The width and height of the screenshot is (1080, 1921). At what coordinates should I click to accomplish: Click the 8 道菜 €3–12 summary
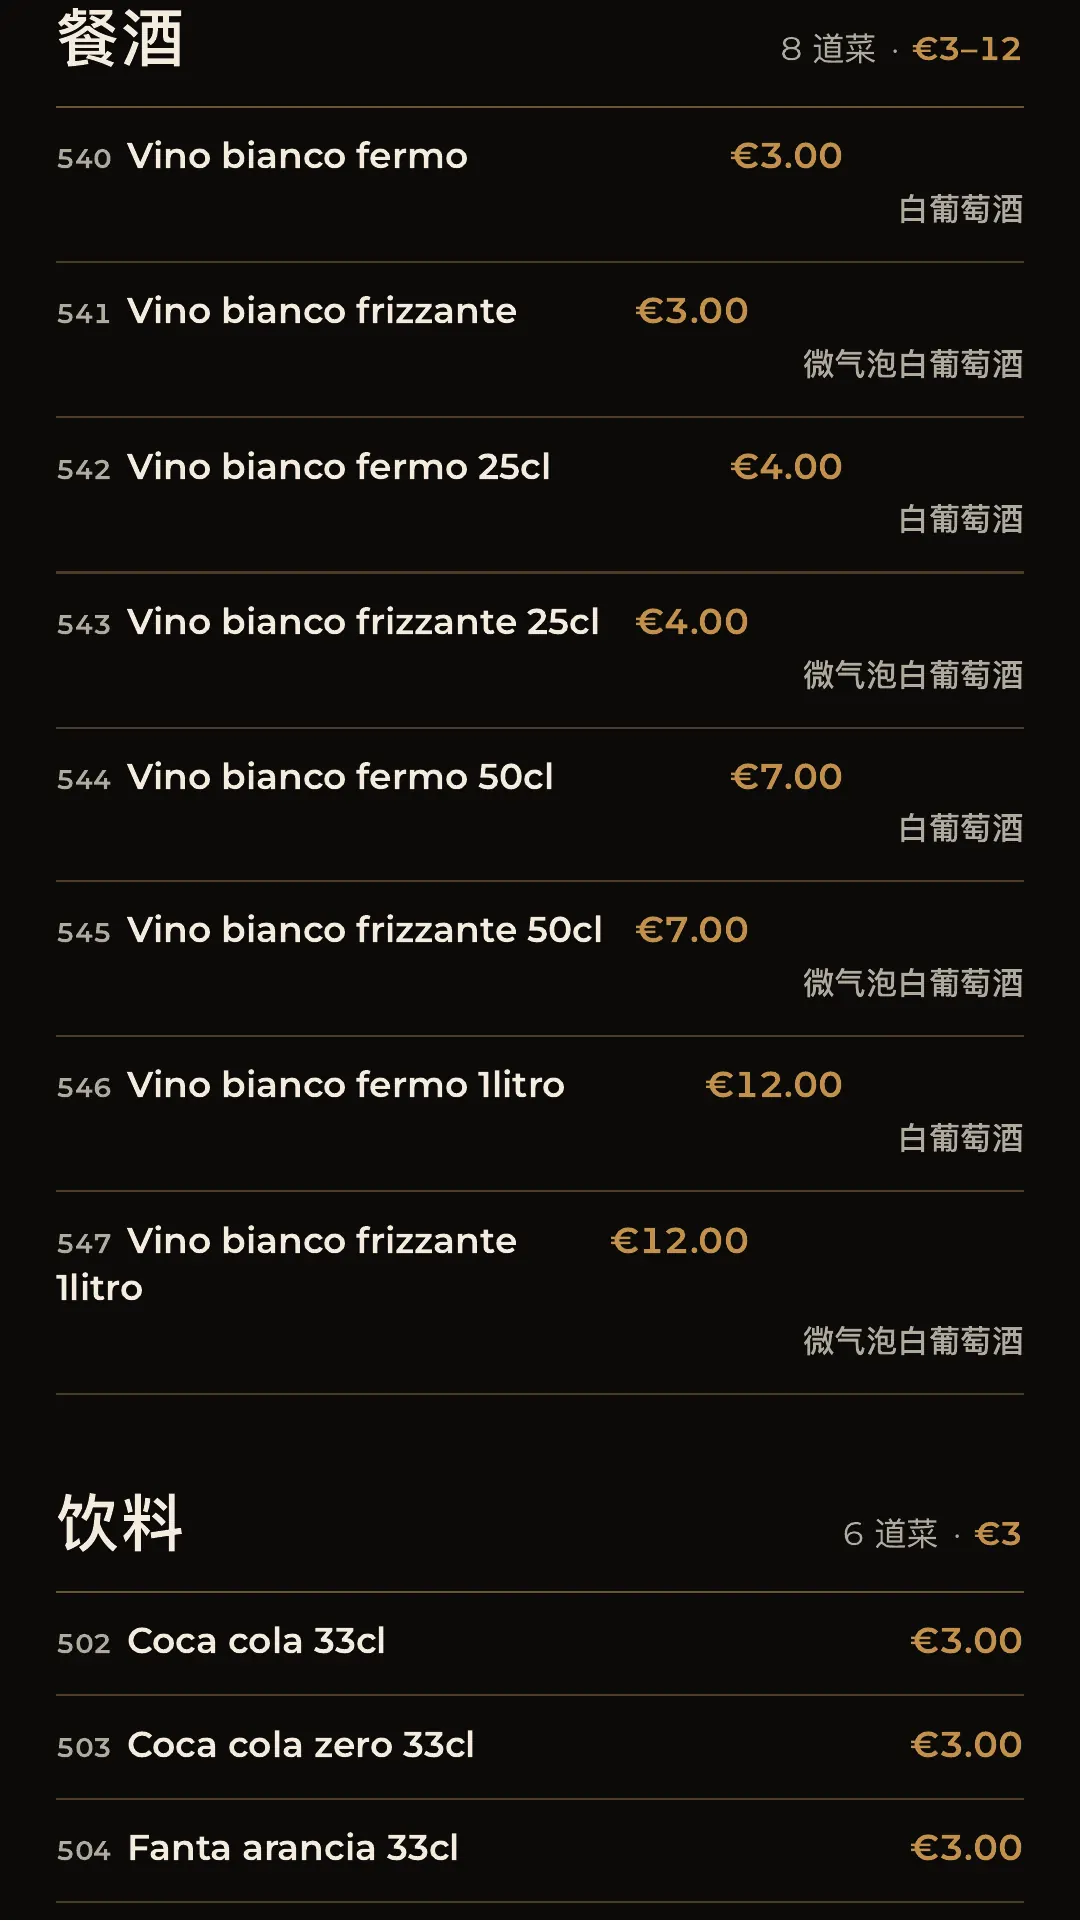(901, 49)
